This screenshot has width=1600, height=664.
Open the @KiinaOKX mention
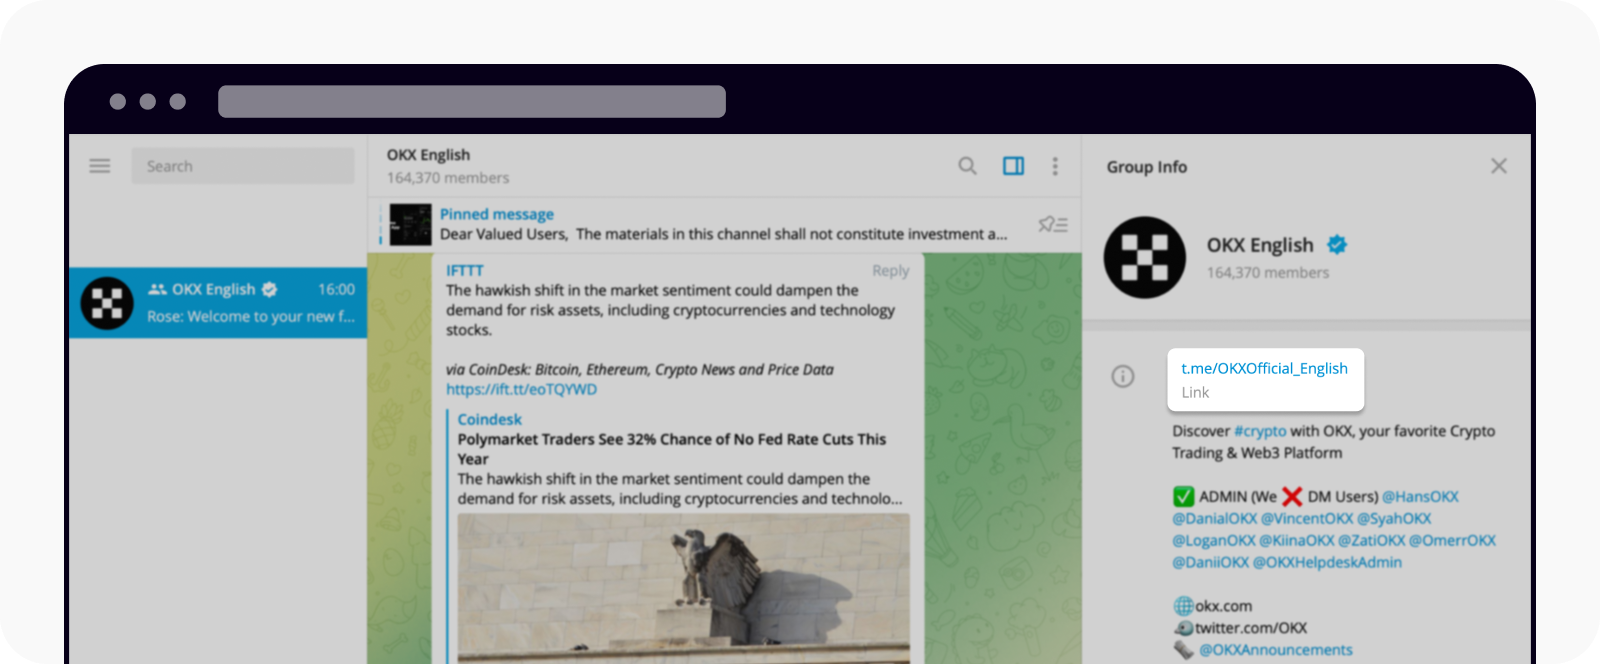click(1296, 541)
